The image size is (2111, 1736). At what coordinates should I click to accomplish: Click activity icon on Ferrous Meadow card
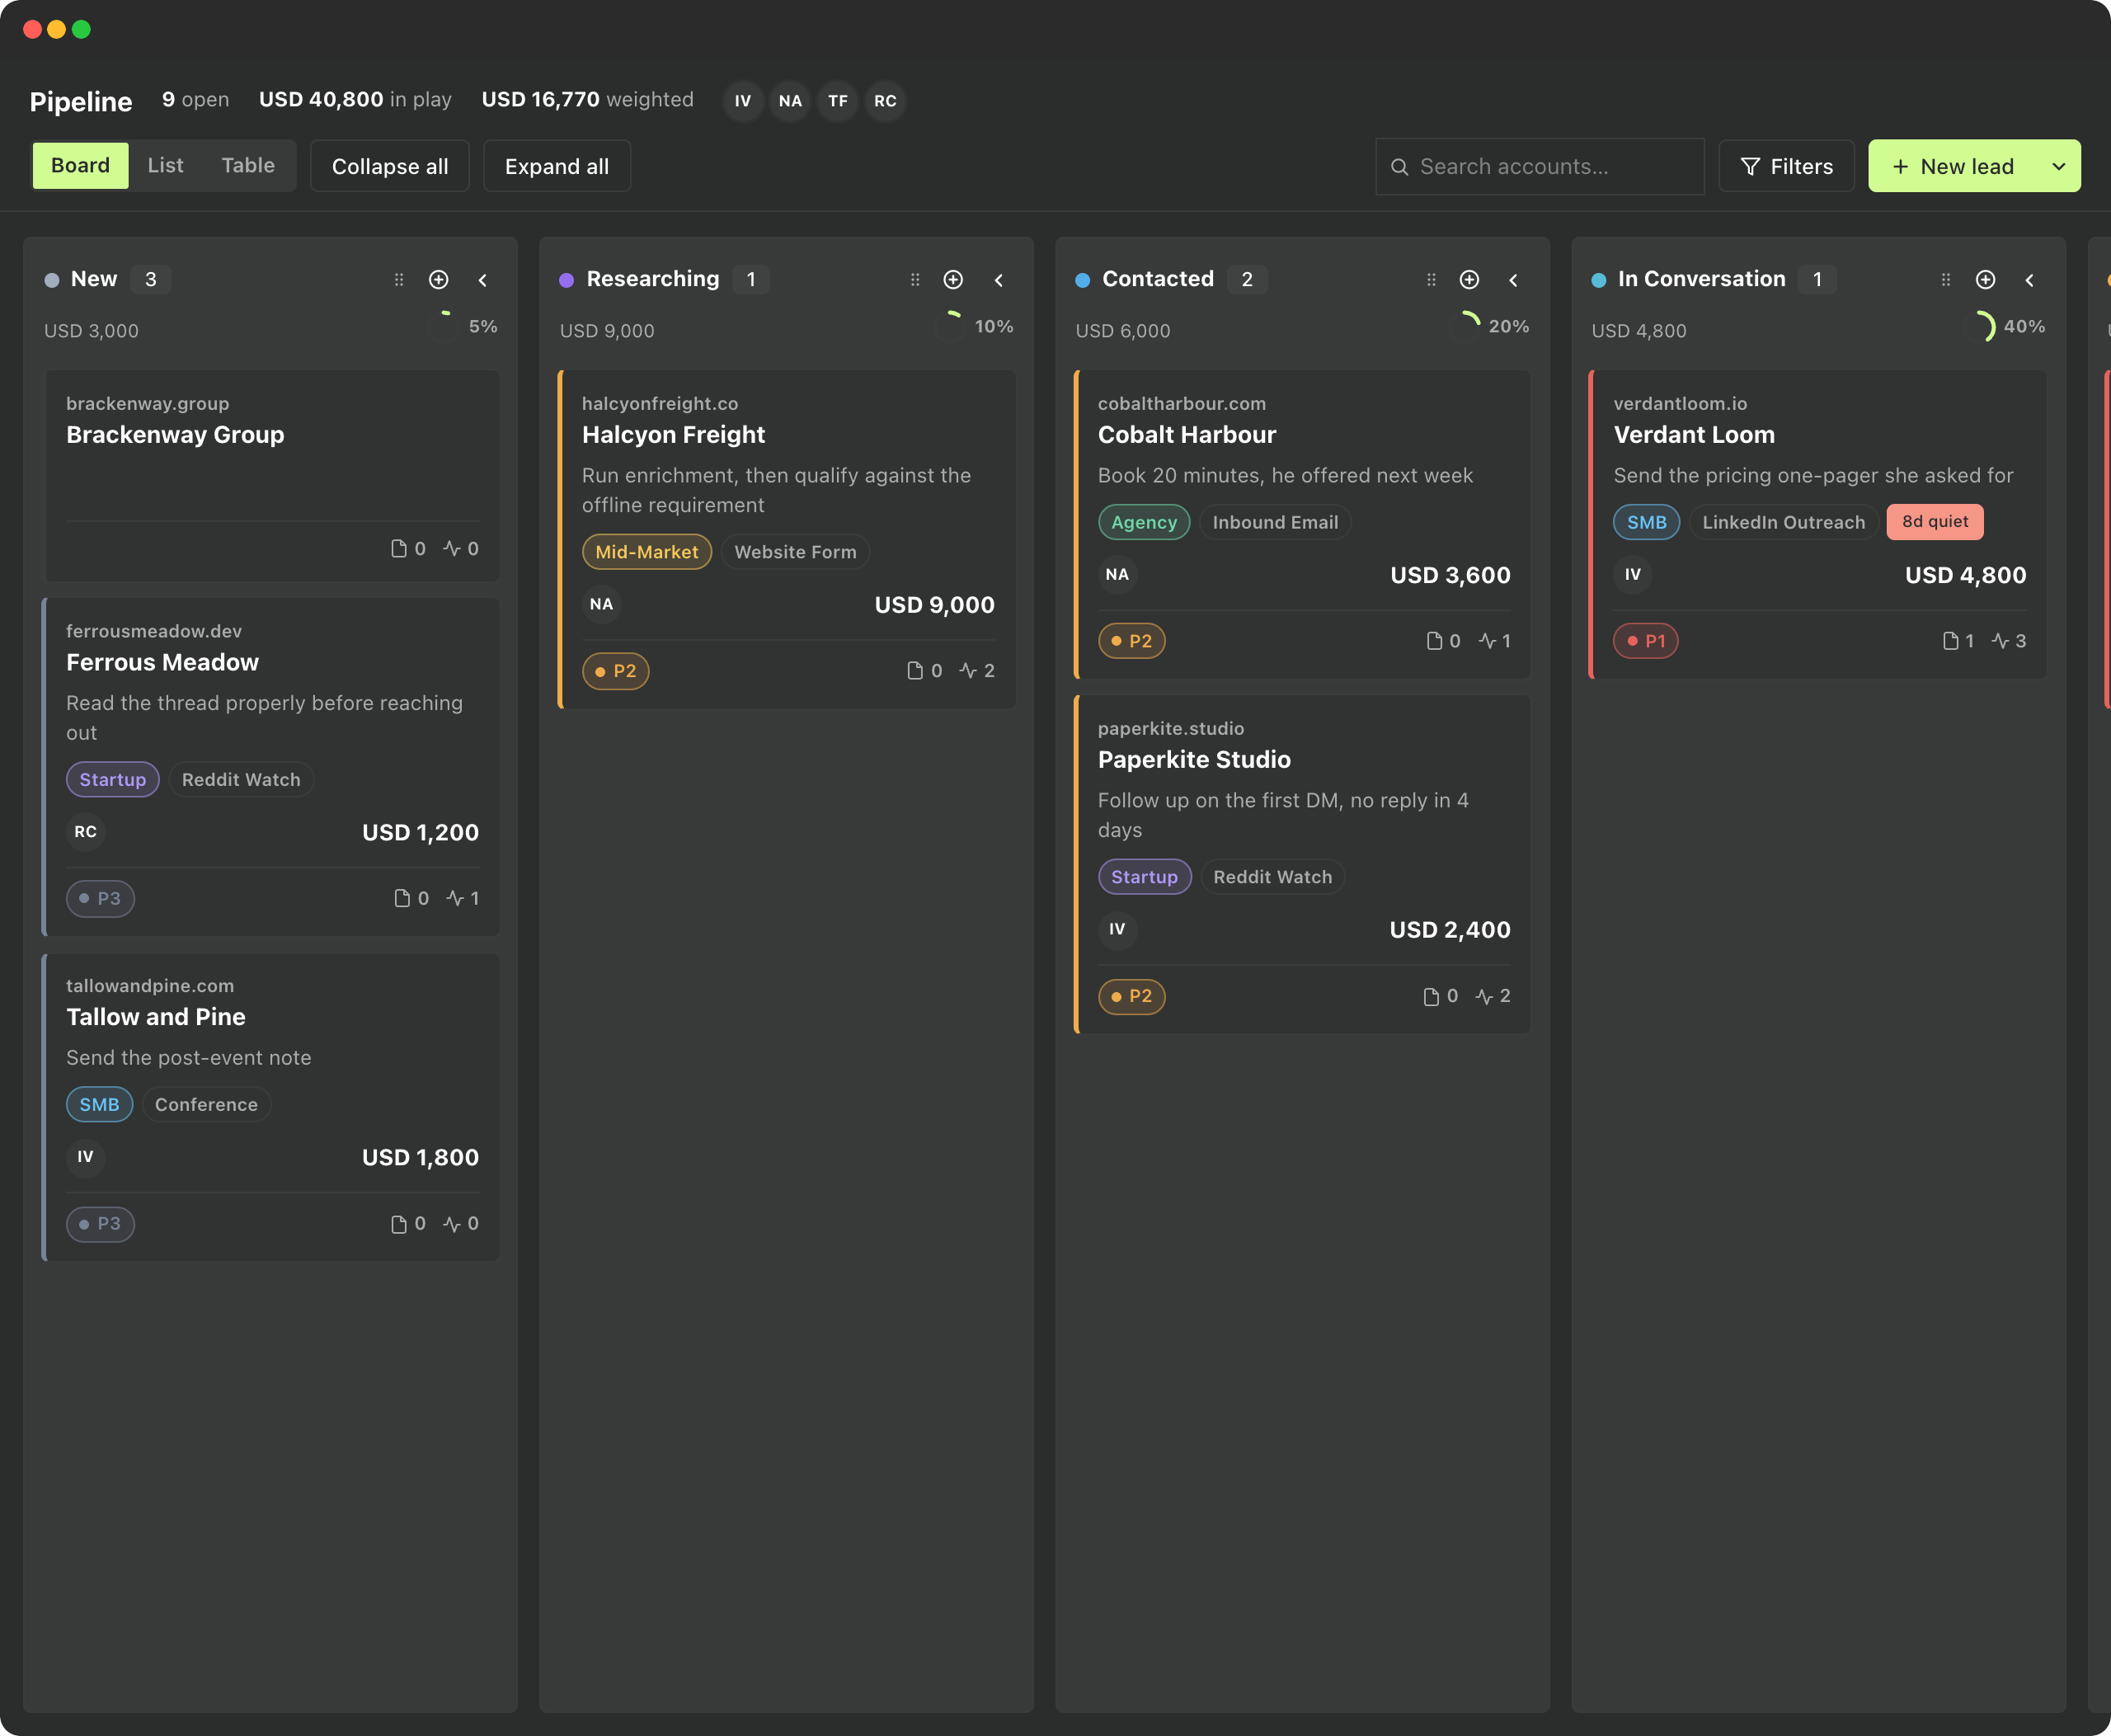coord(455,899)
